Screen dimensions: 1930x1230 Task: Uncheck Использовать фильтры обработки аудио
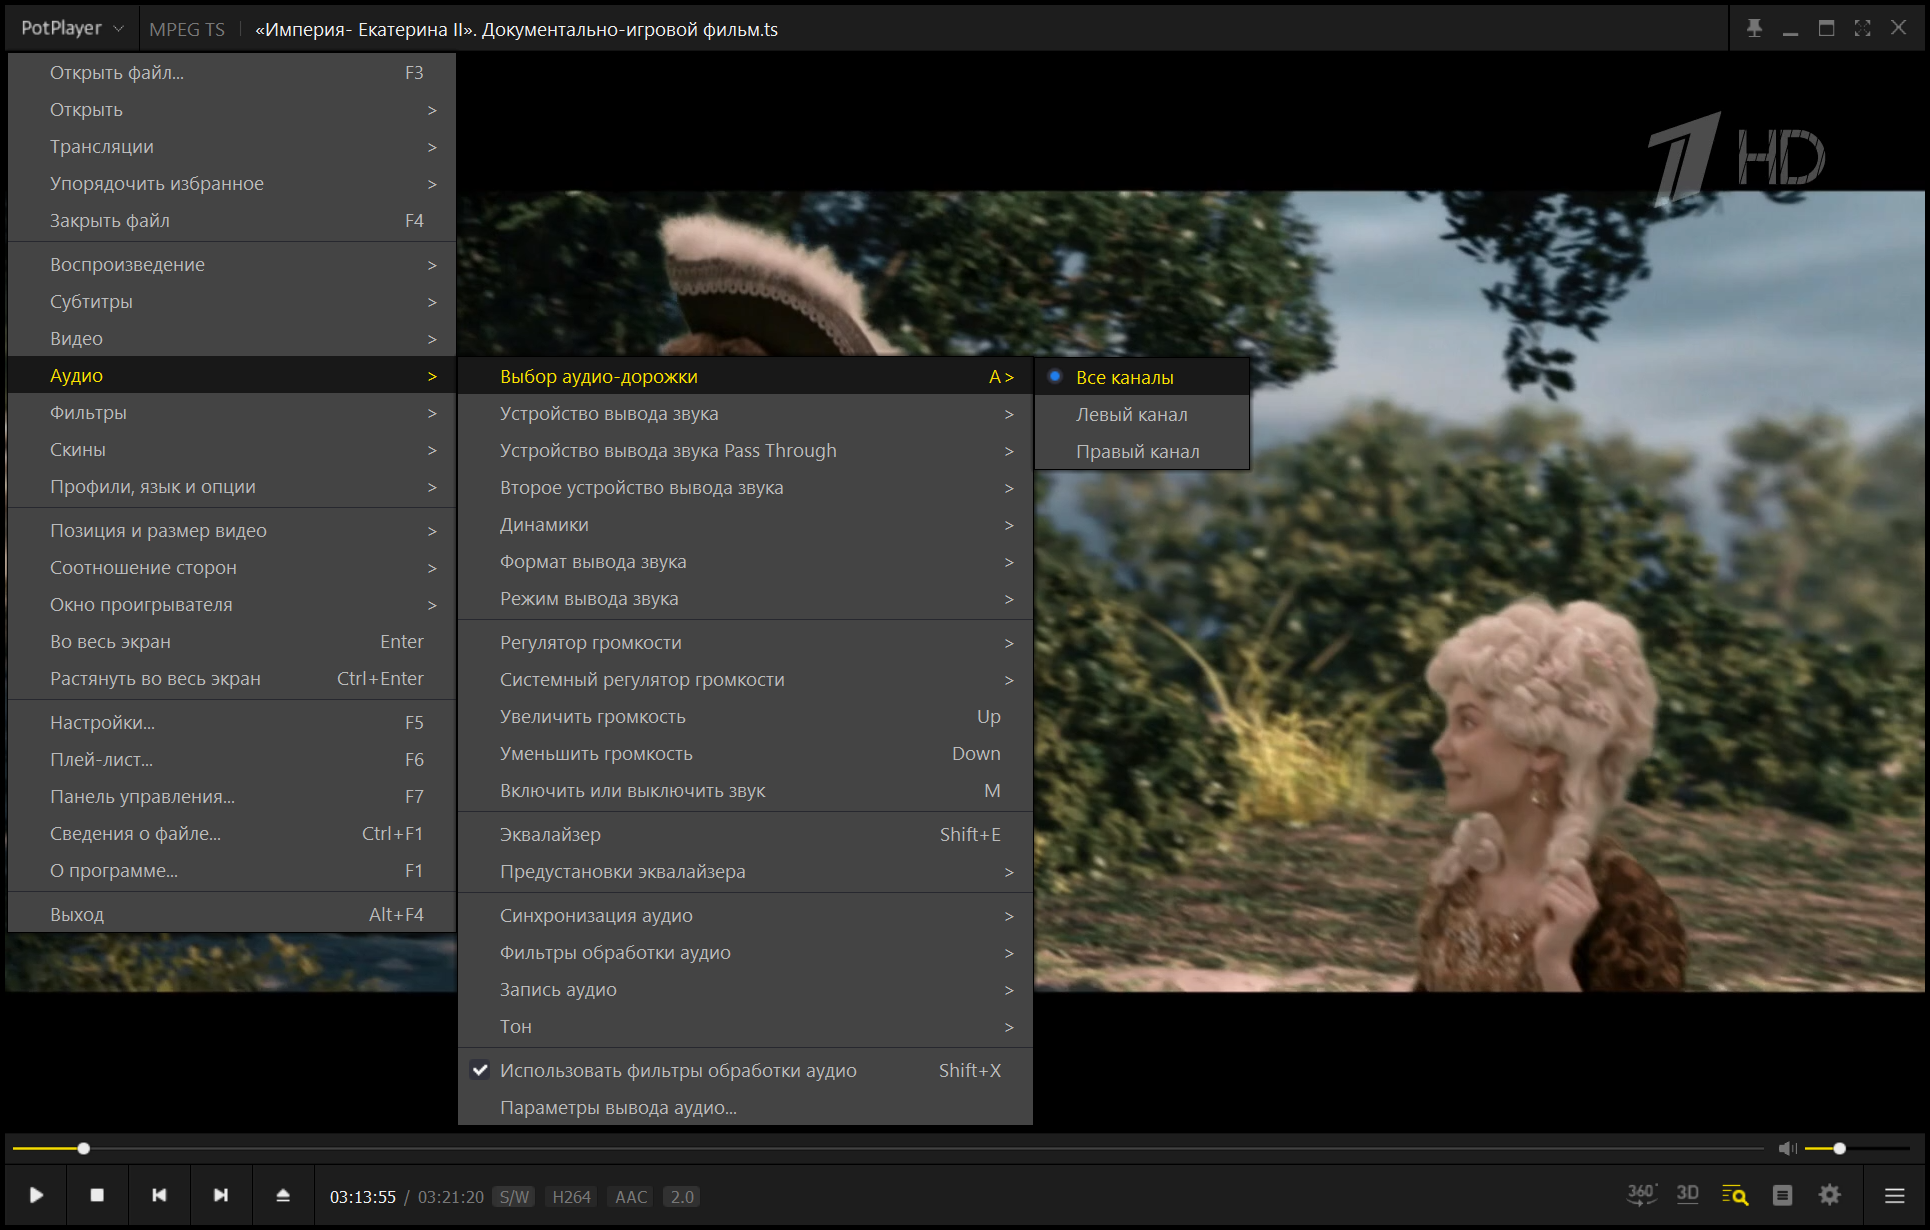(x=678, y=1070)
